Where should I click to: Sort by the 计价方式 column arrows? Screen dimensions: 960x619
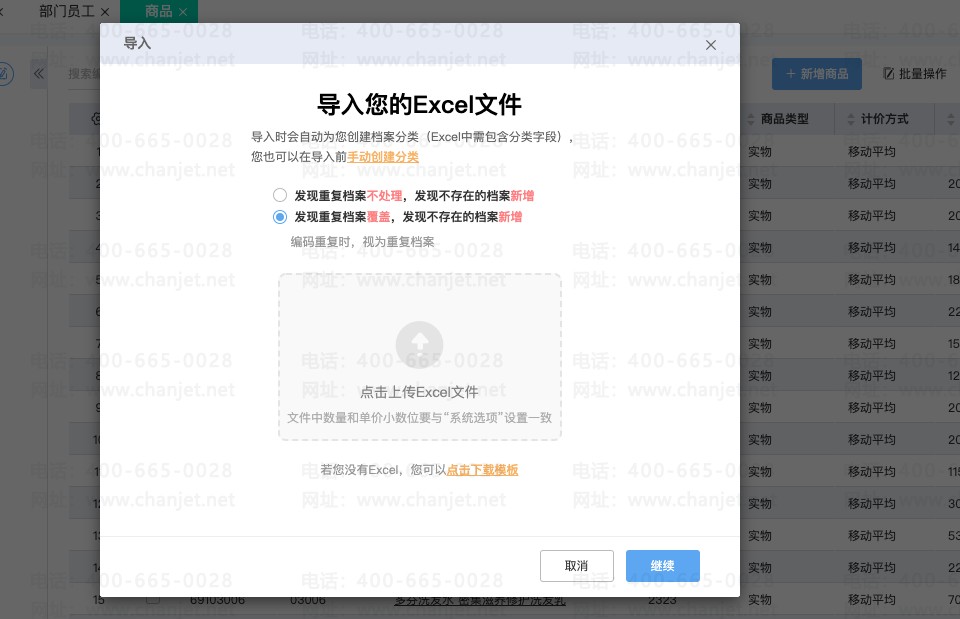pos(850,119)
